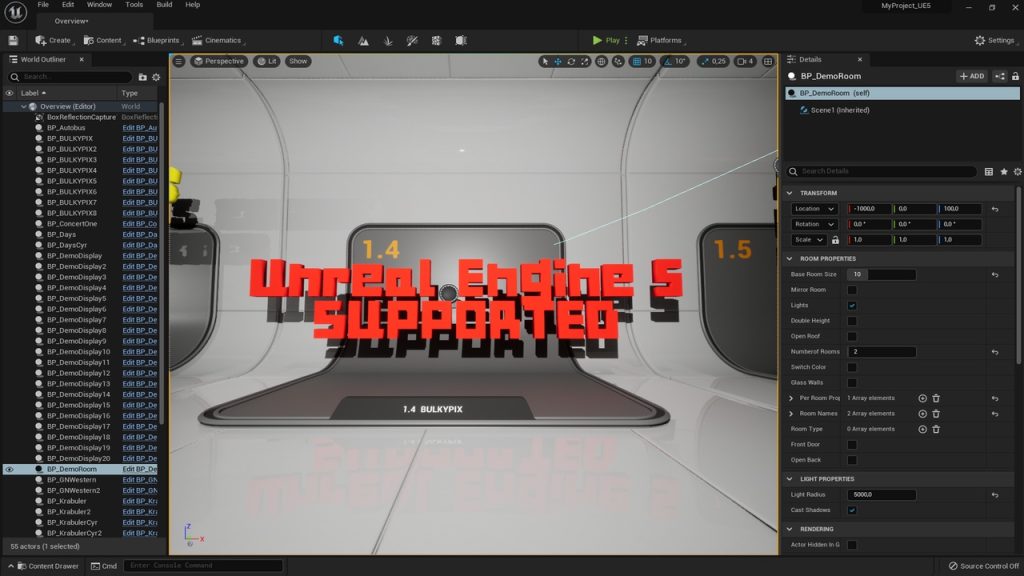Click the Save icon in the toolbar
This screenshot has height=576, width=1024.
[x=13, y=40]
